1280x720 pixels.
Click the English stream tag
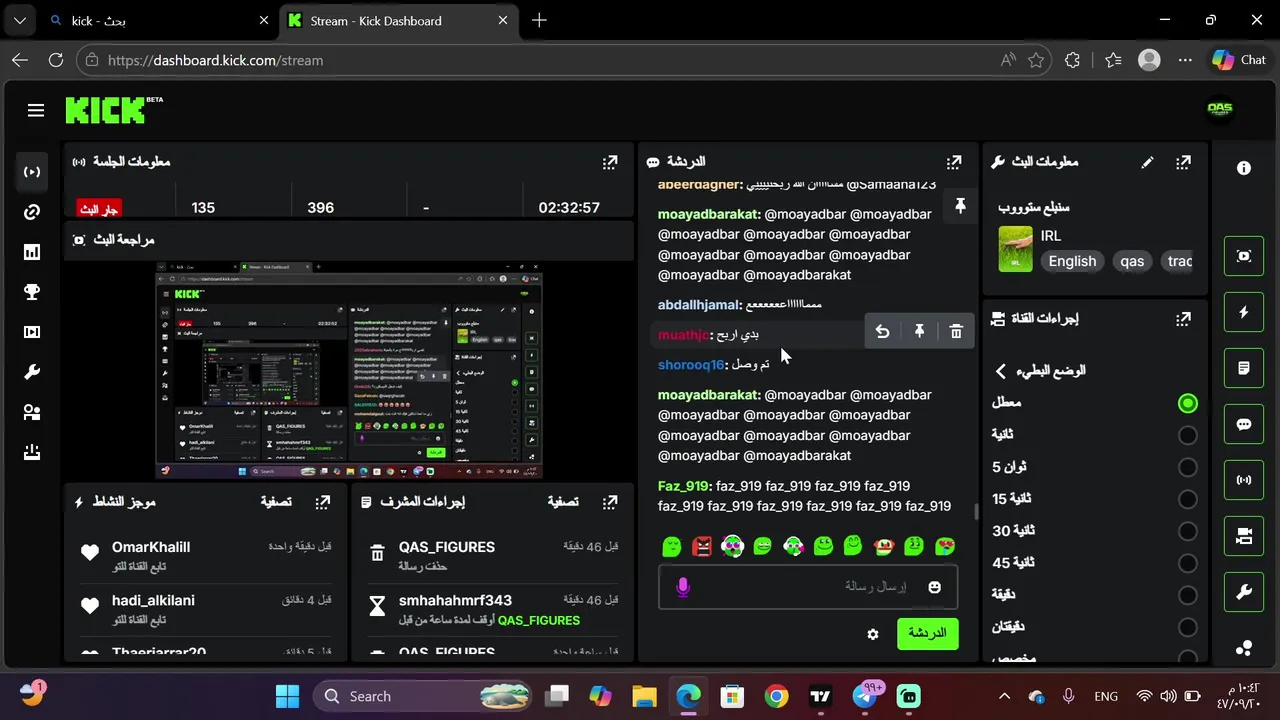(x=1072, y=261)
